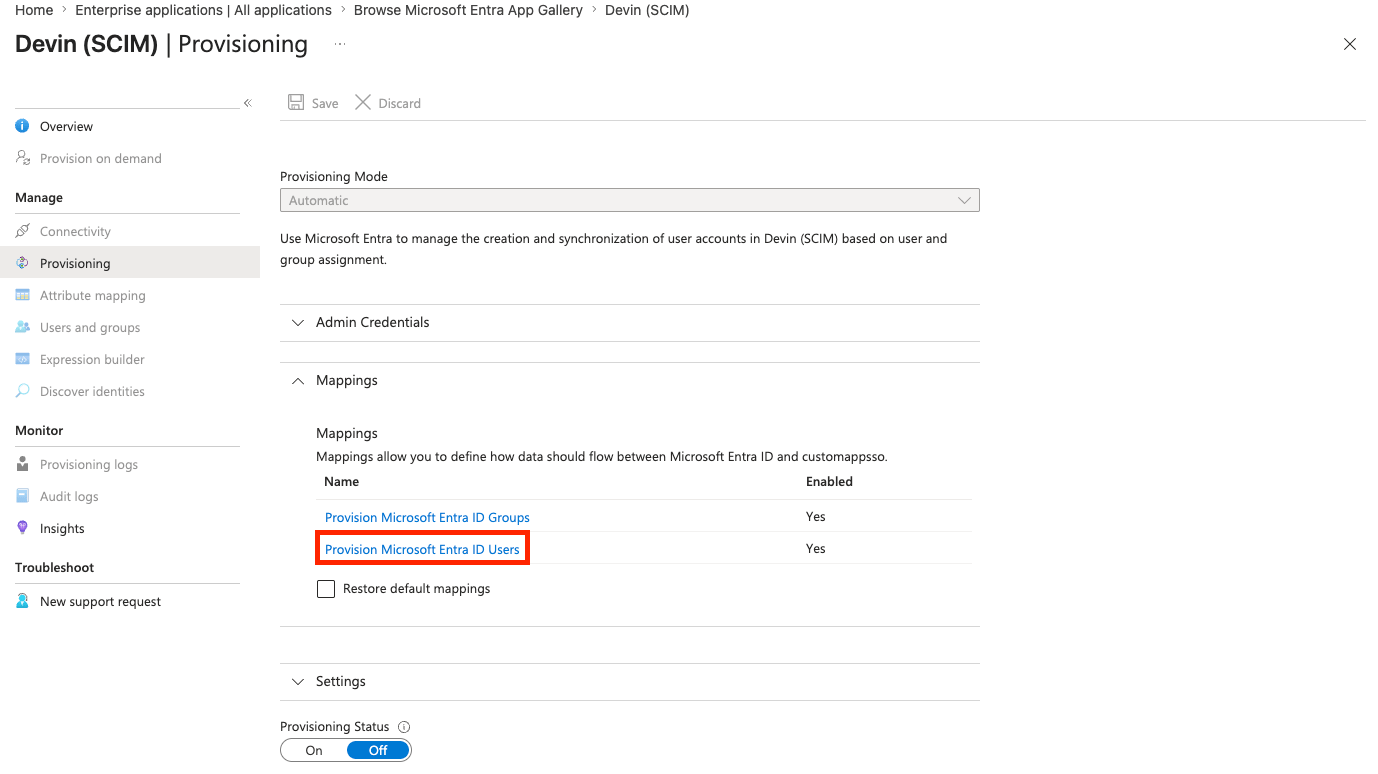The height and width of the screenshot is (774, 1378).
Task: Click the Overview info icon
Action: (x=23, y=126)
